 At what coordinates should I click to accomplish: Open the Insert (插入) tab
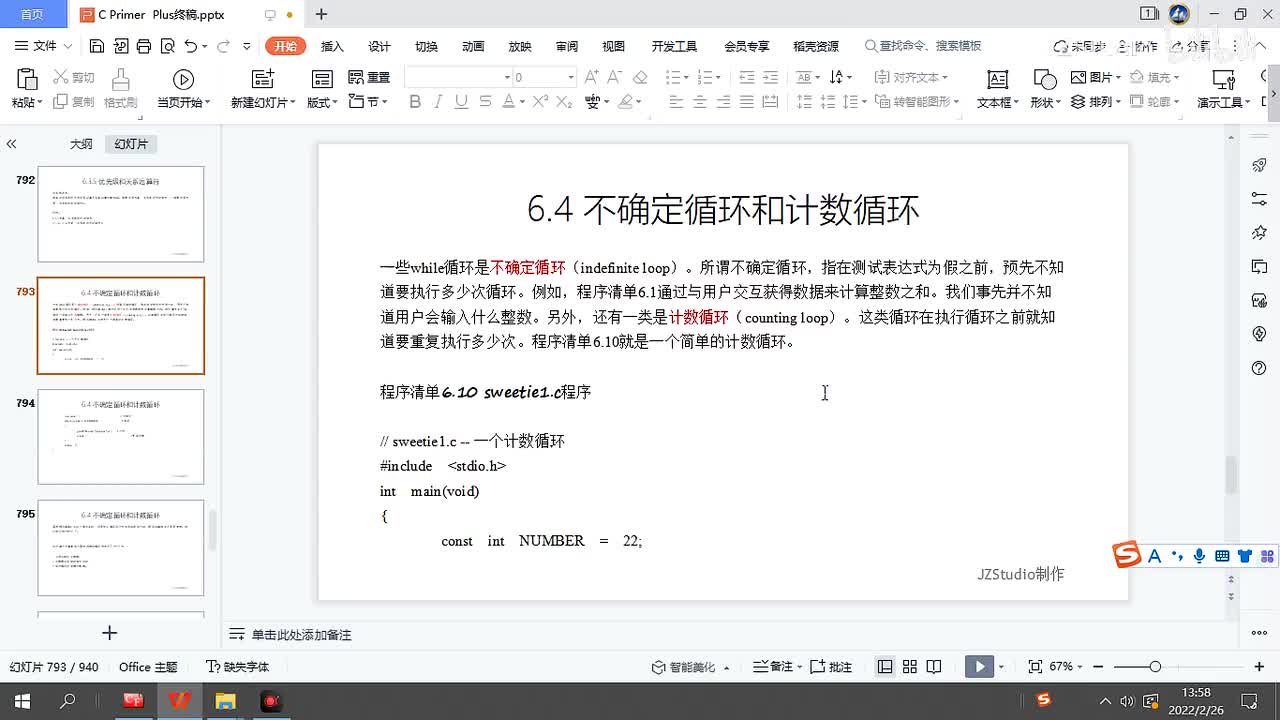click(332, 46)
